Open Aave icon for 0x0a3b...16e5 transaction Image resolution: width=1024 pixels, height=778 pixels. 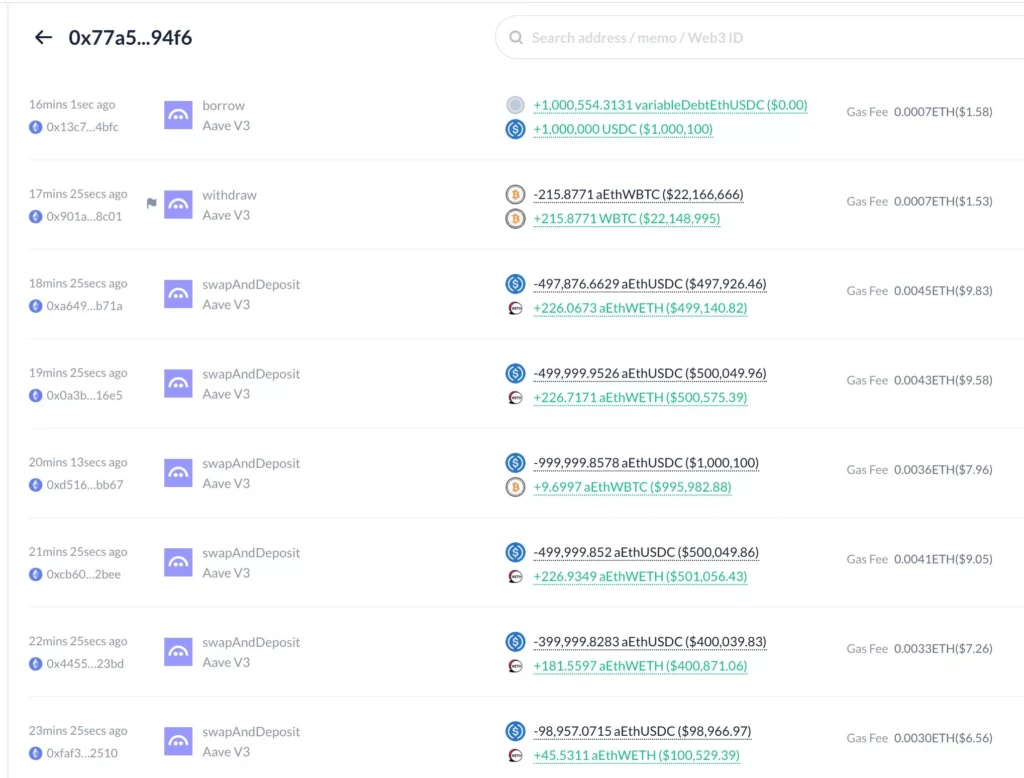[x=178, y=383]
